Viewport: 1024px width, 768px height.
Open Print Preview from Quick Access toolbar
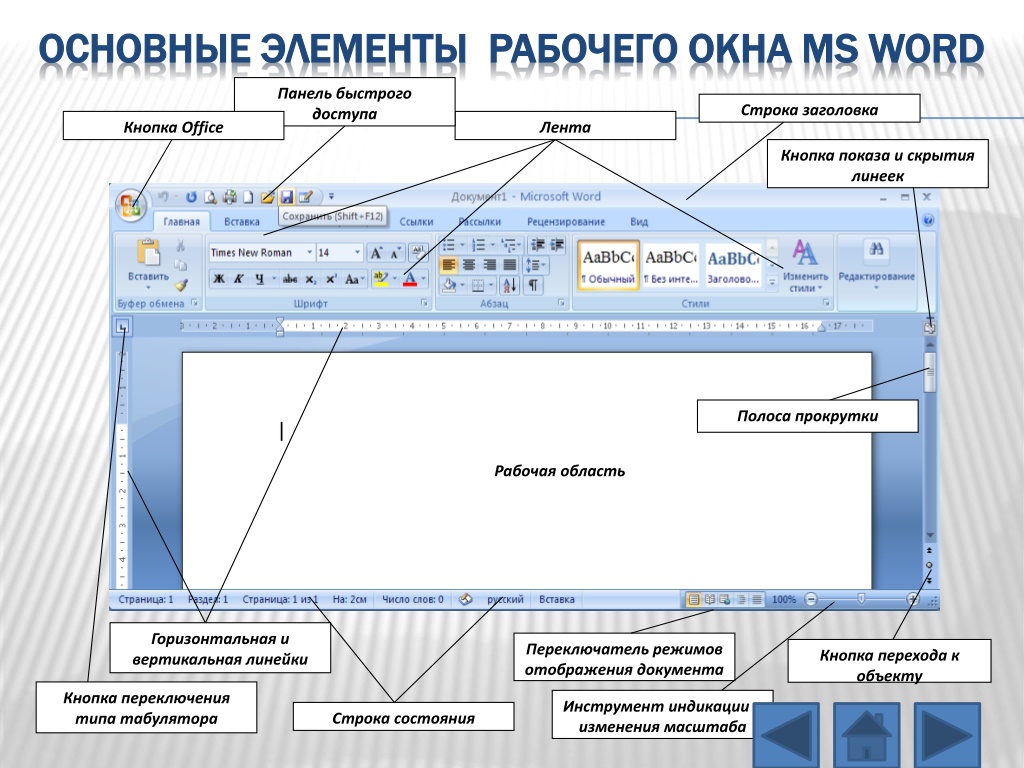pyautogui.click(x=210, y=197)
